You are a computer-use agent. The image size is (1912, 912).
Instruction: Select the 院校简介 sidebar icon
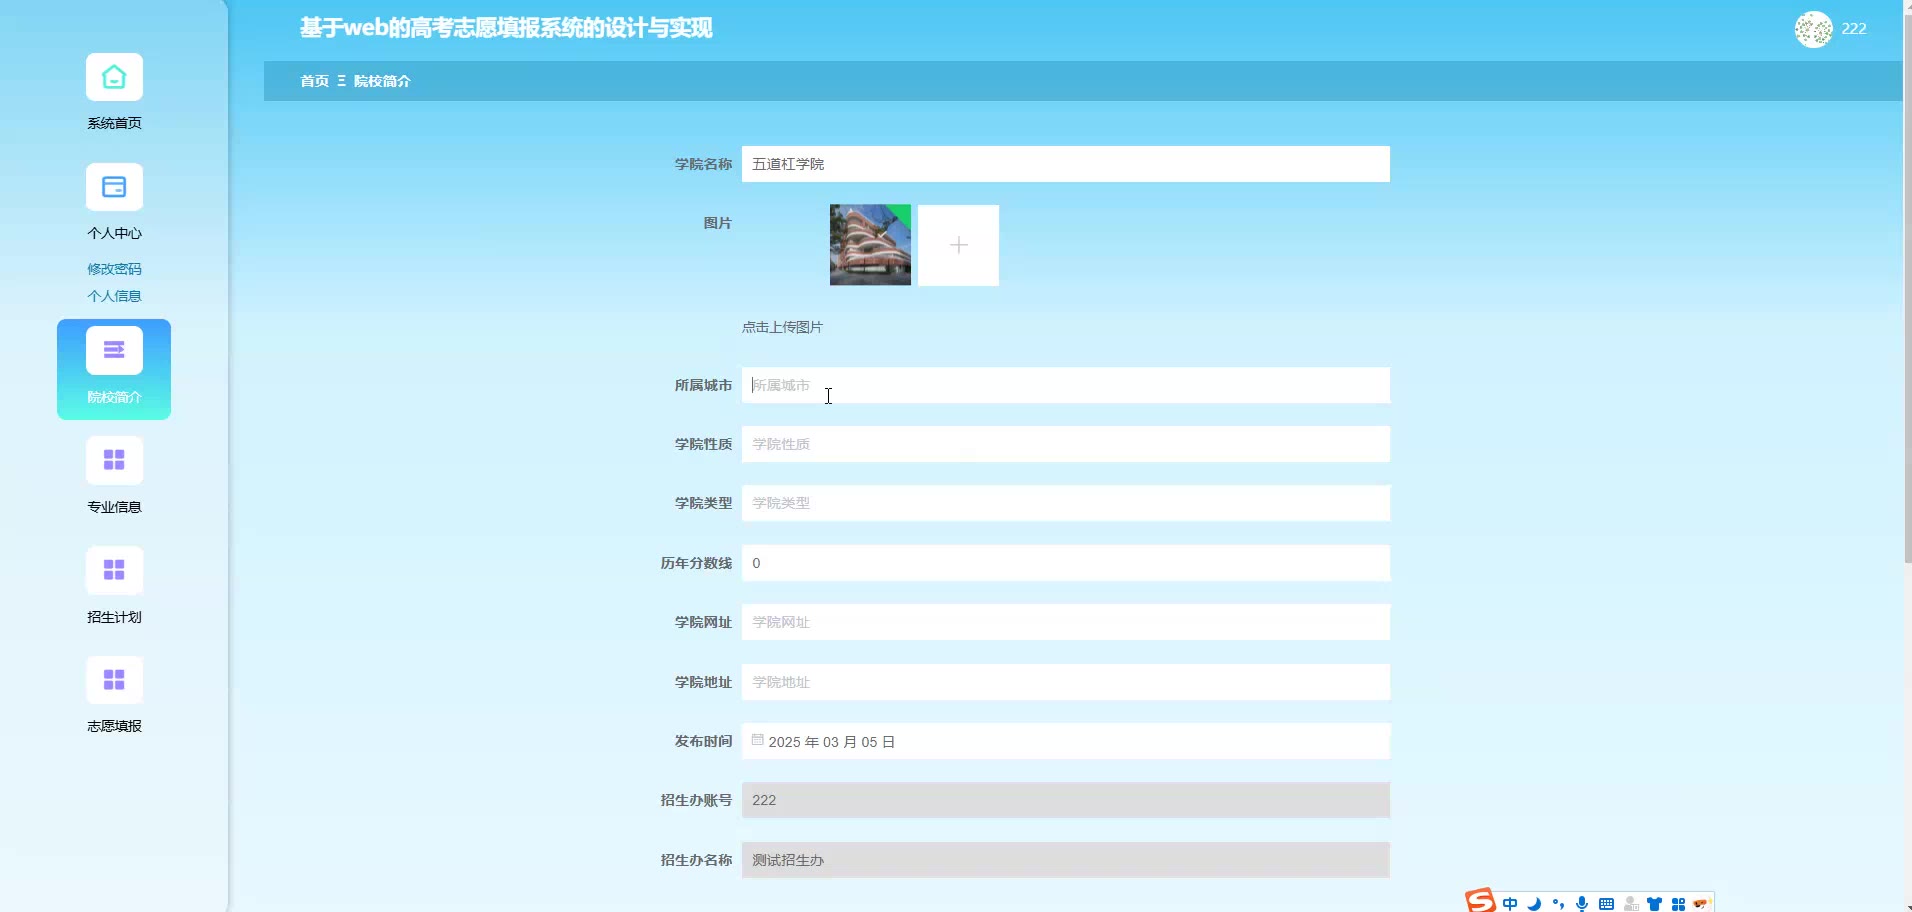(x=114, y=351)
